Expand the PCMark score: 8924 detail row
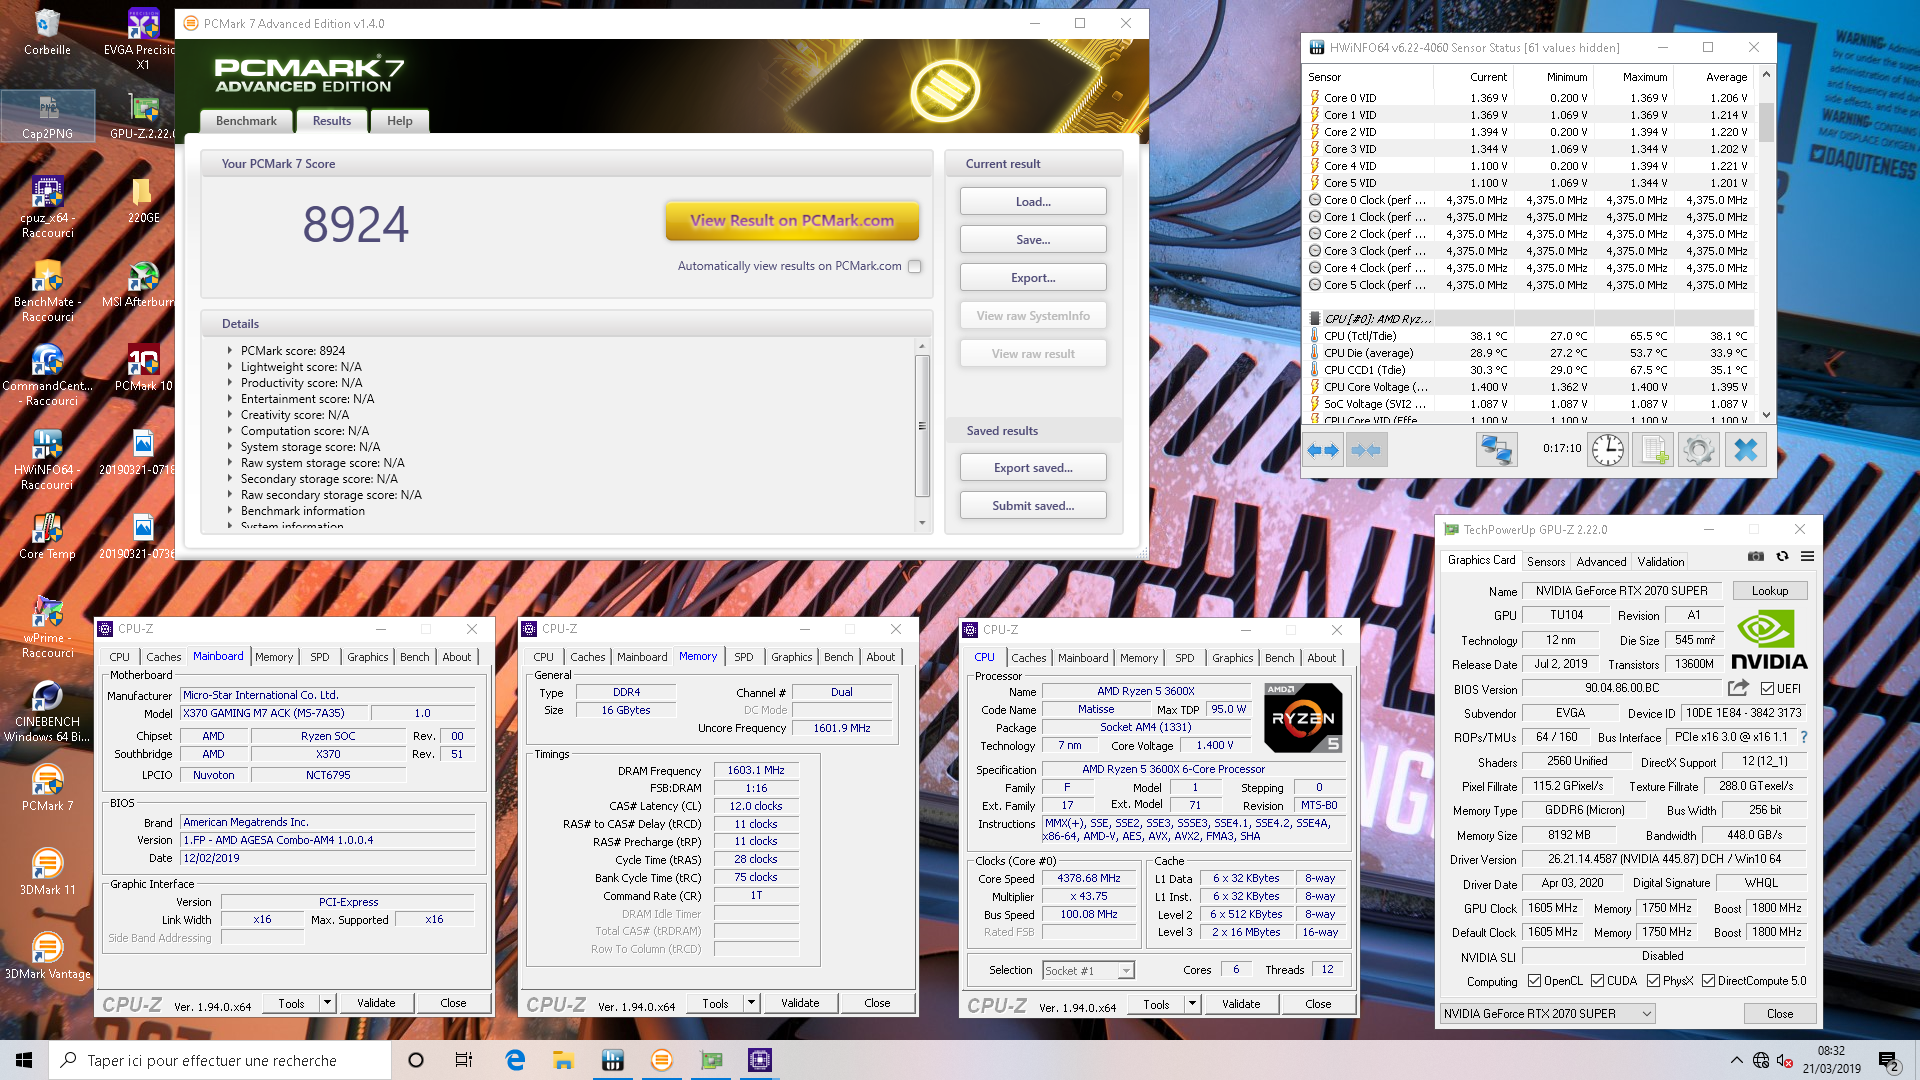The width and height of the screenshot is (1920, 1080). pos(230,350)
